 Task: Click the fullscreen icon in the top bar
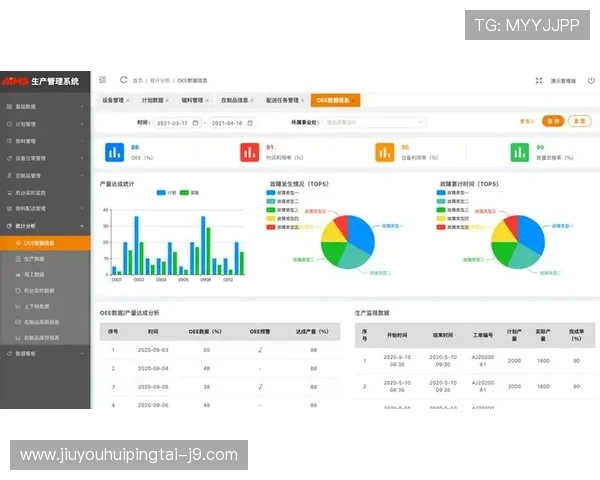coord(539,81)
